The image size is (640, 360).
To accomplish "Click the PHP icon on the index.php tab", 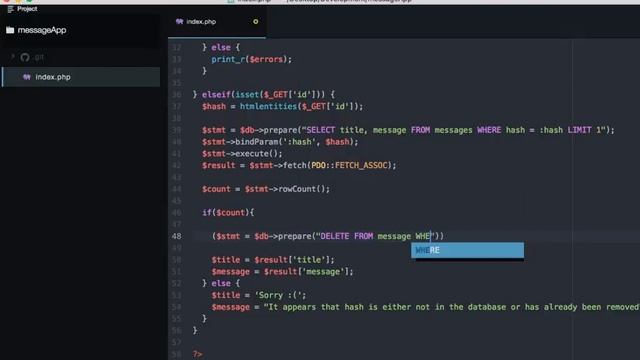I will coord(180,22).
